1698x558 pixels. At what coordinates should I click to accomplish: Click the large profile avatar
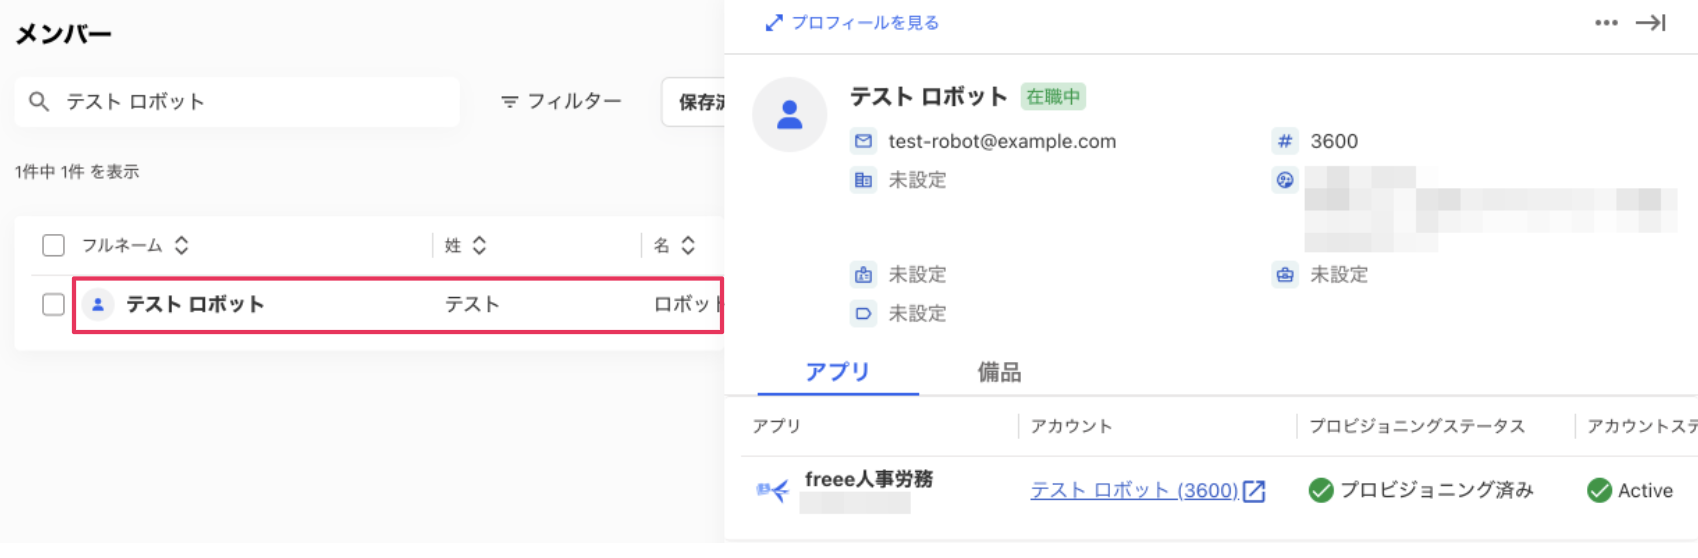790,114
